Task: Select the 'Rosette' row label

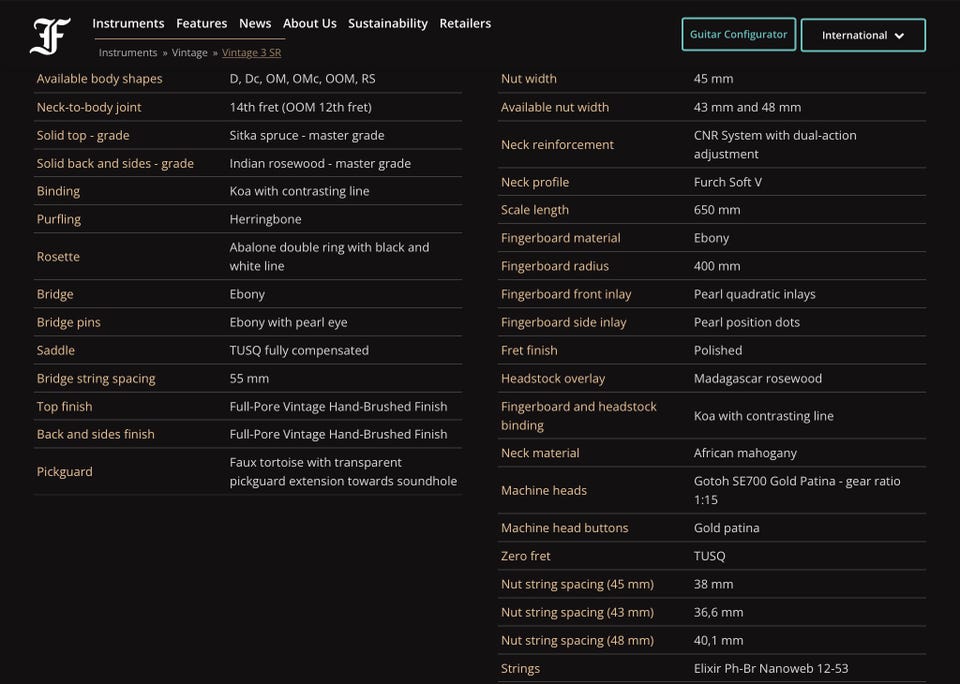Action: [58, 257]
